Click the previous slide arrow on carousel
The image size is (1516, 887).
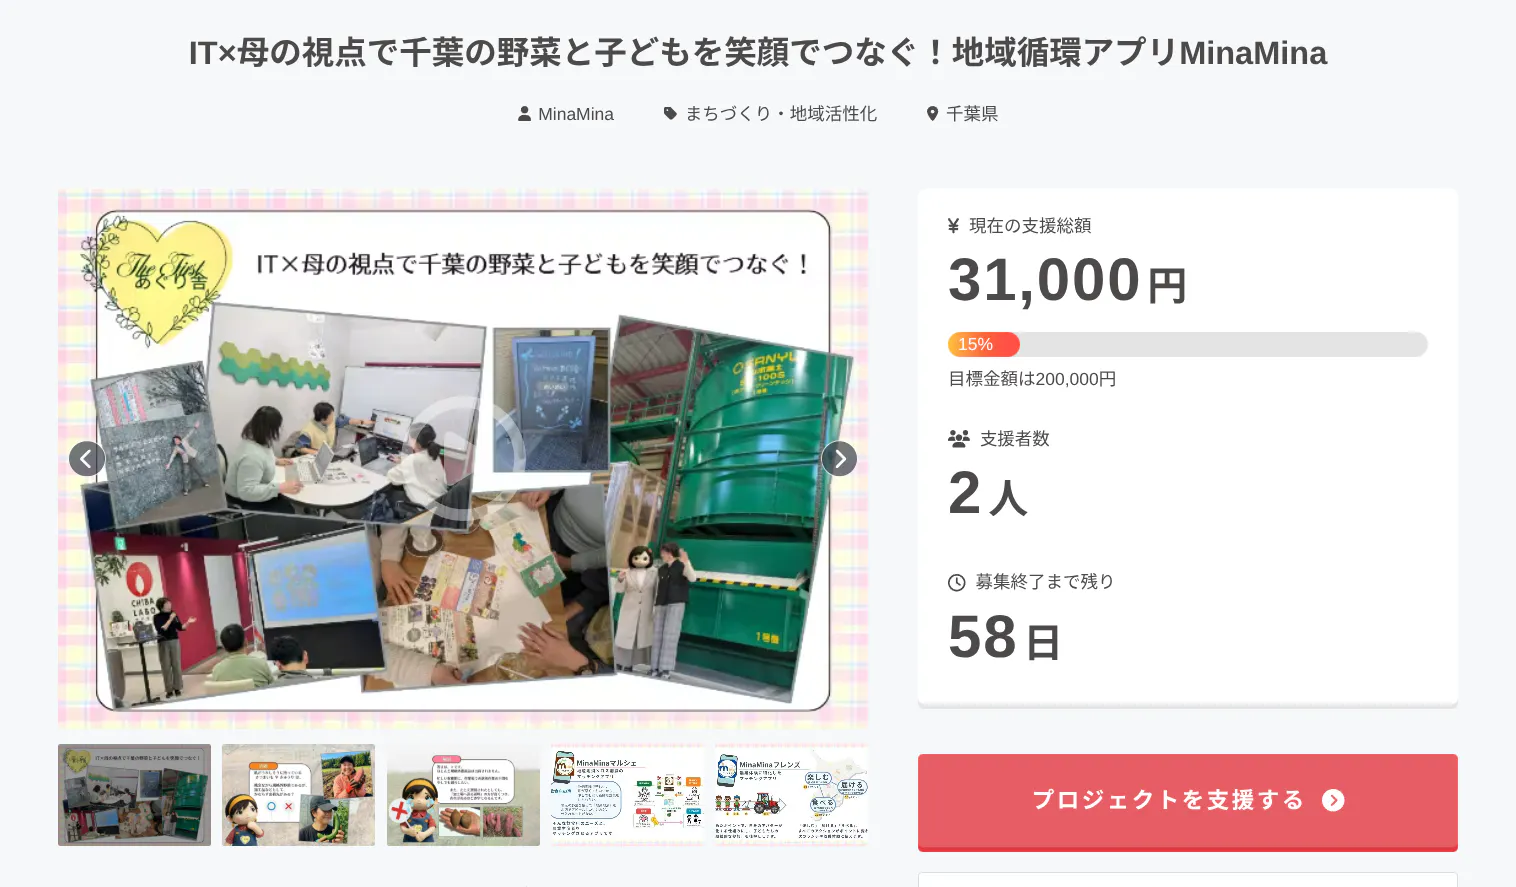click(87, 459)
